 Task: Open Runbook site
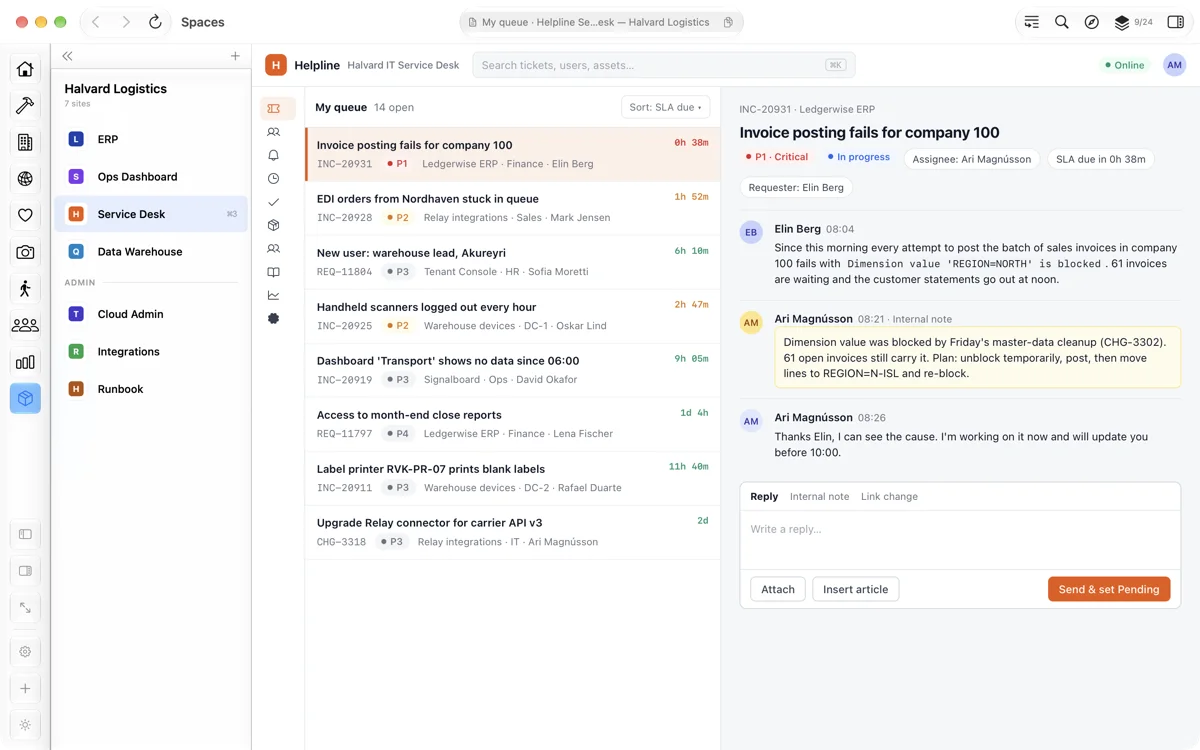point(150,389)
